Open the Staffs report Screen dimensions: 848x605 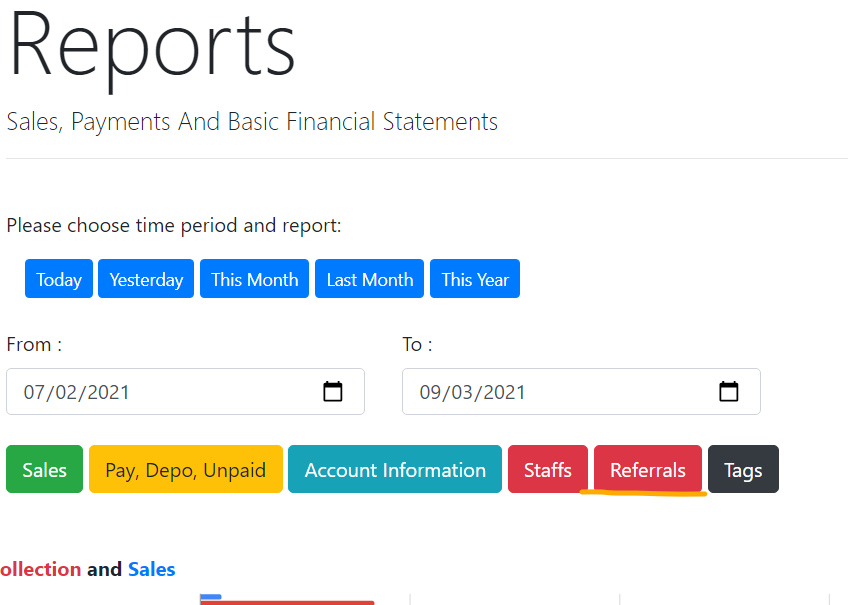548,469
